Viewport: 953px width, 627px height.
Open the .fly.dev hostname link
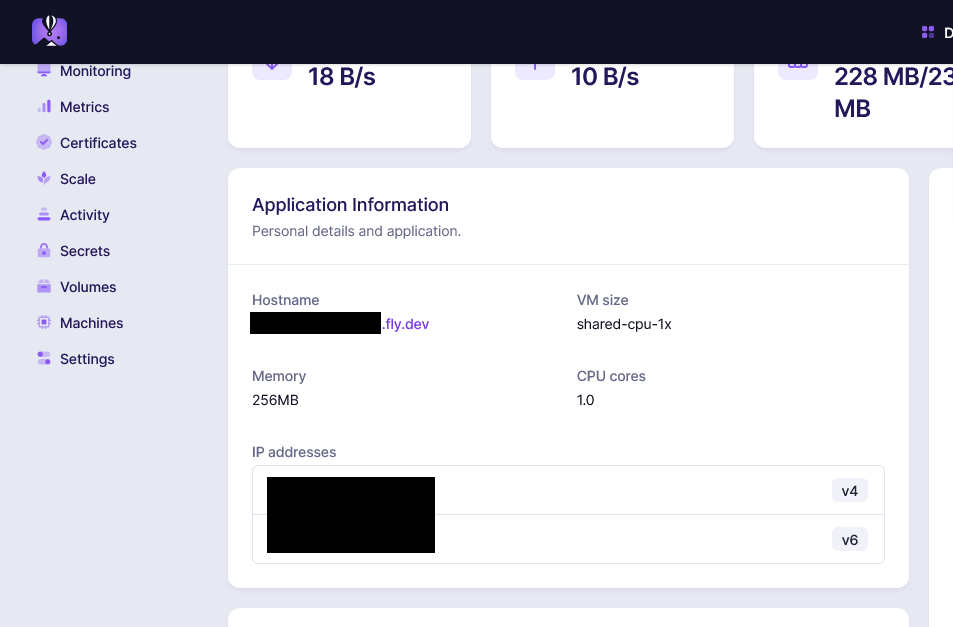(406, 324)
